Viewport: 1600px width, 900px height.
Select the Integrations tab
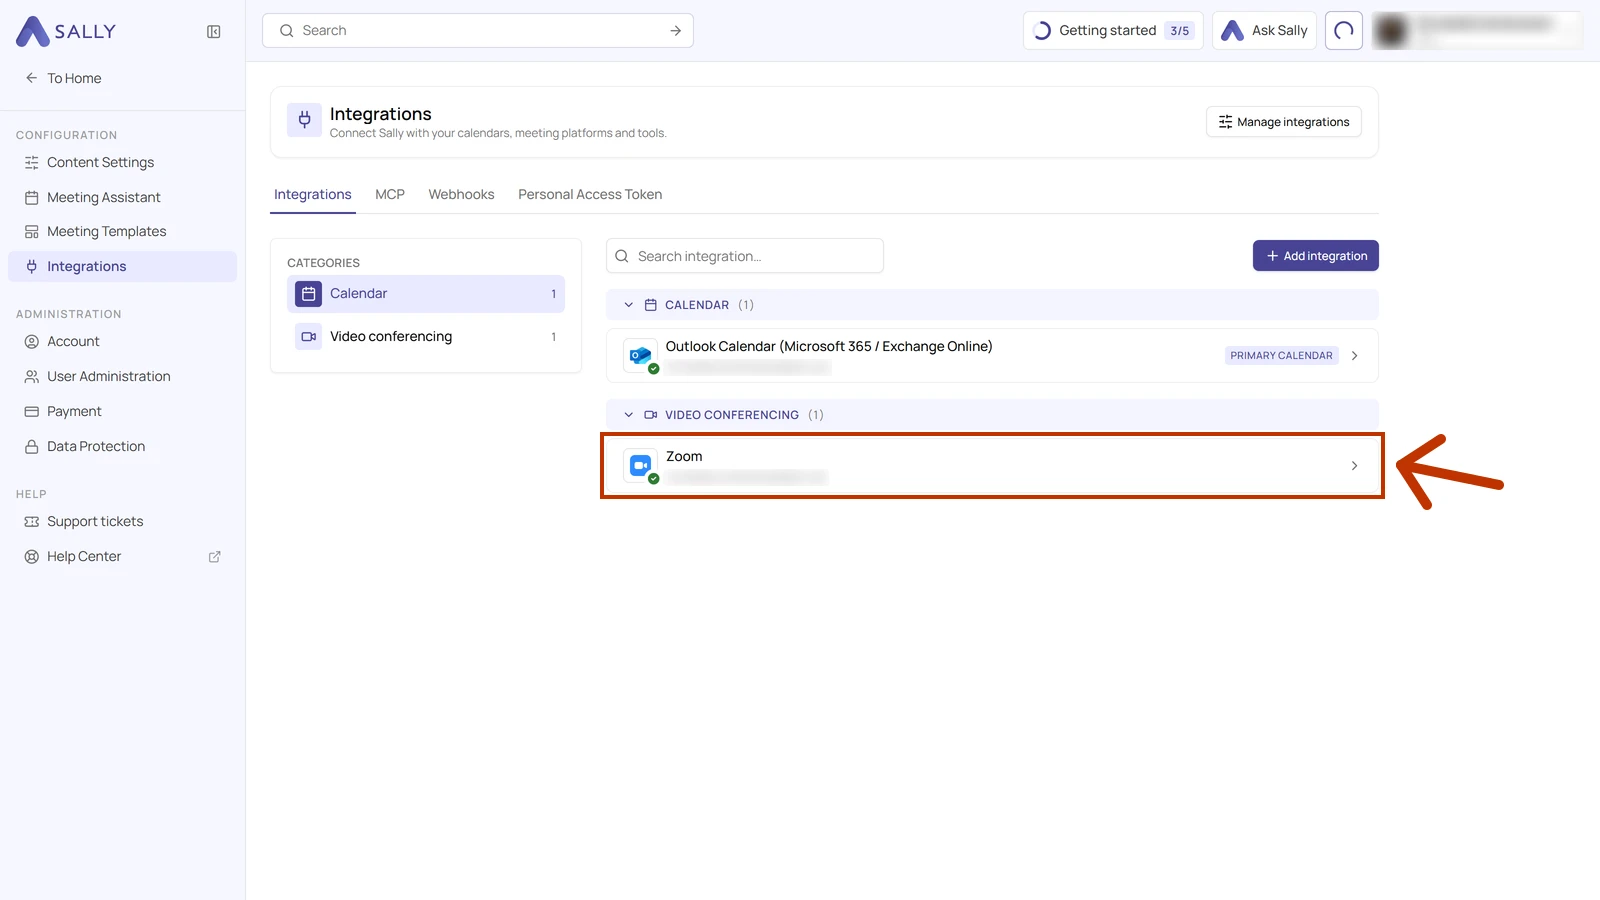(x=313, y=195)
